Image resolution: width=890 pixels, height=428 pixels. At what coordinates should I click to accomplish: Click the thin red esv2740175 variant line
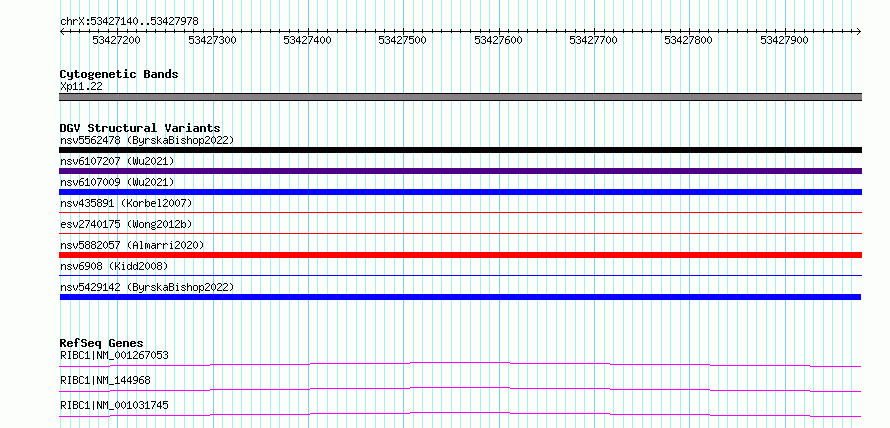(x=460, y=233)
